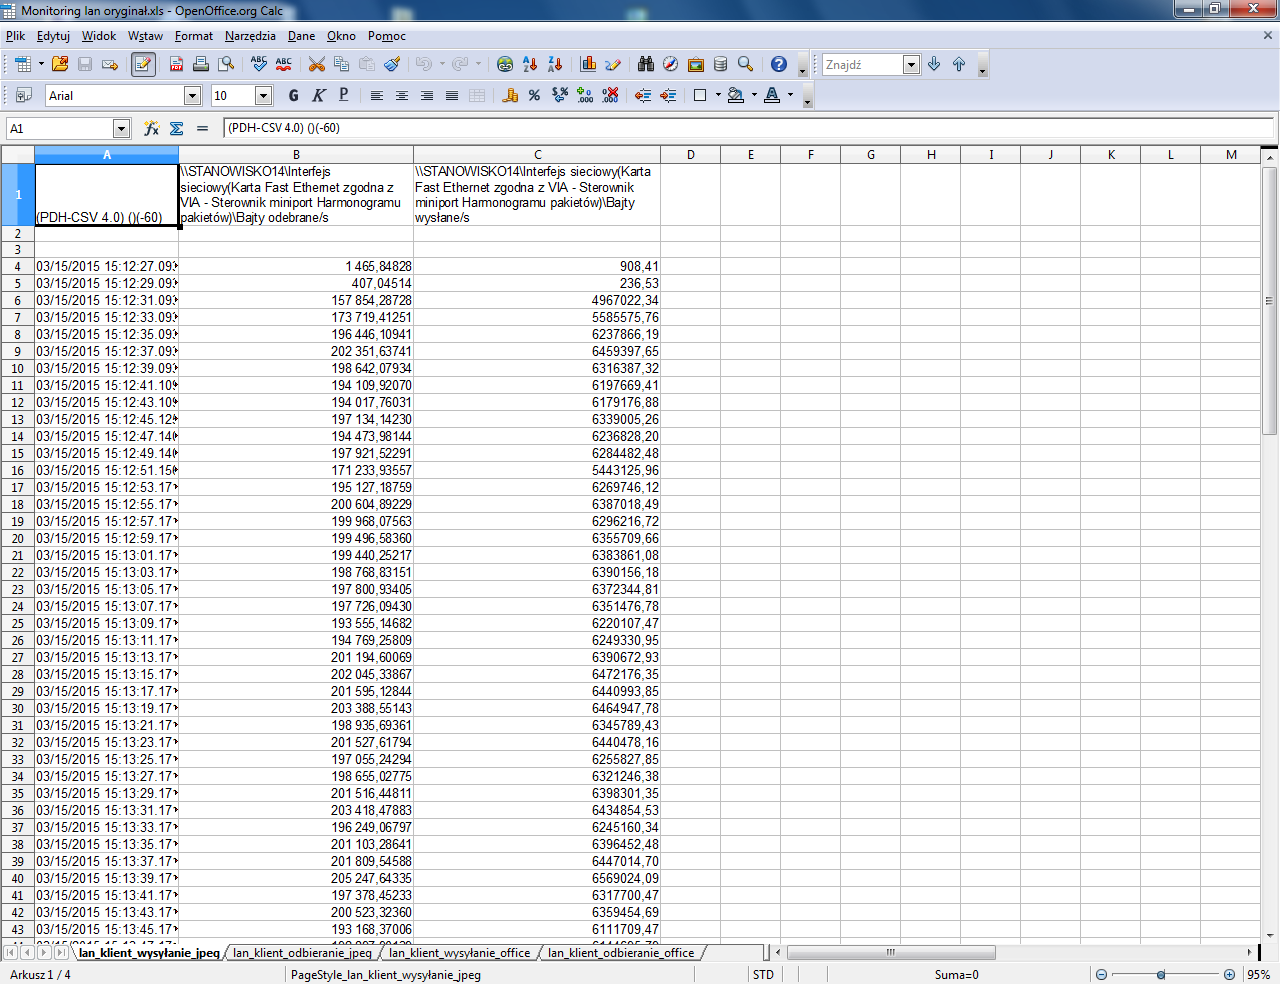Switch to the lan_klient_odbieranie_jpeg sheet tab
This screenshot has height=984, width=1280.
pos(302,953)
